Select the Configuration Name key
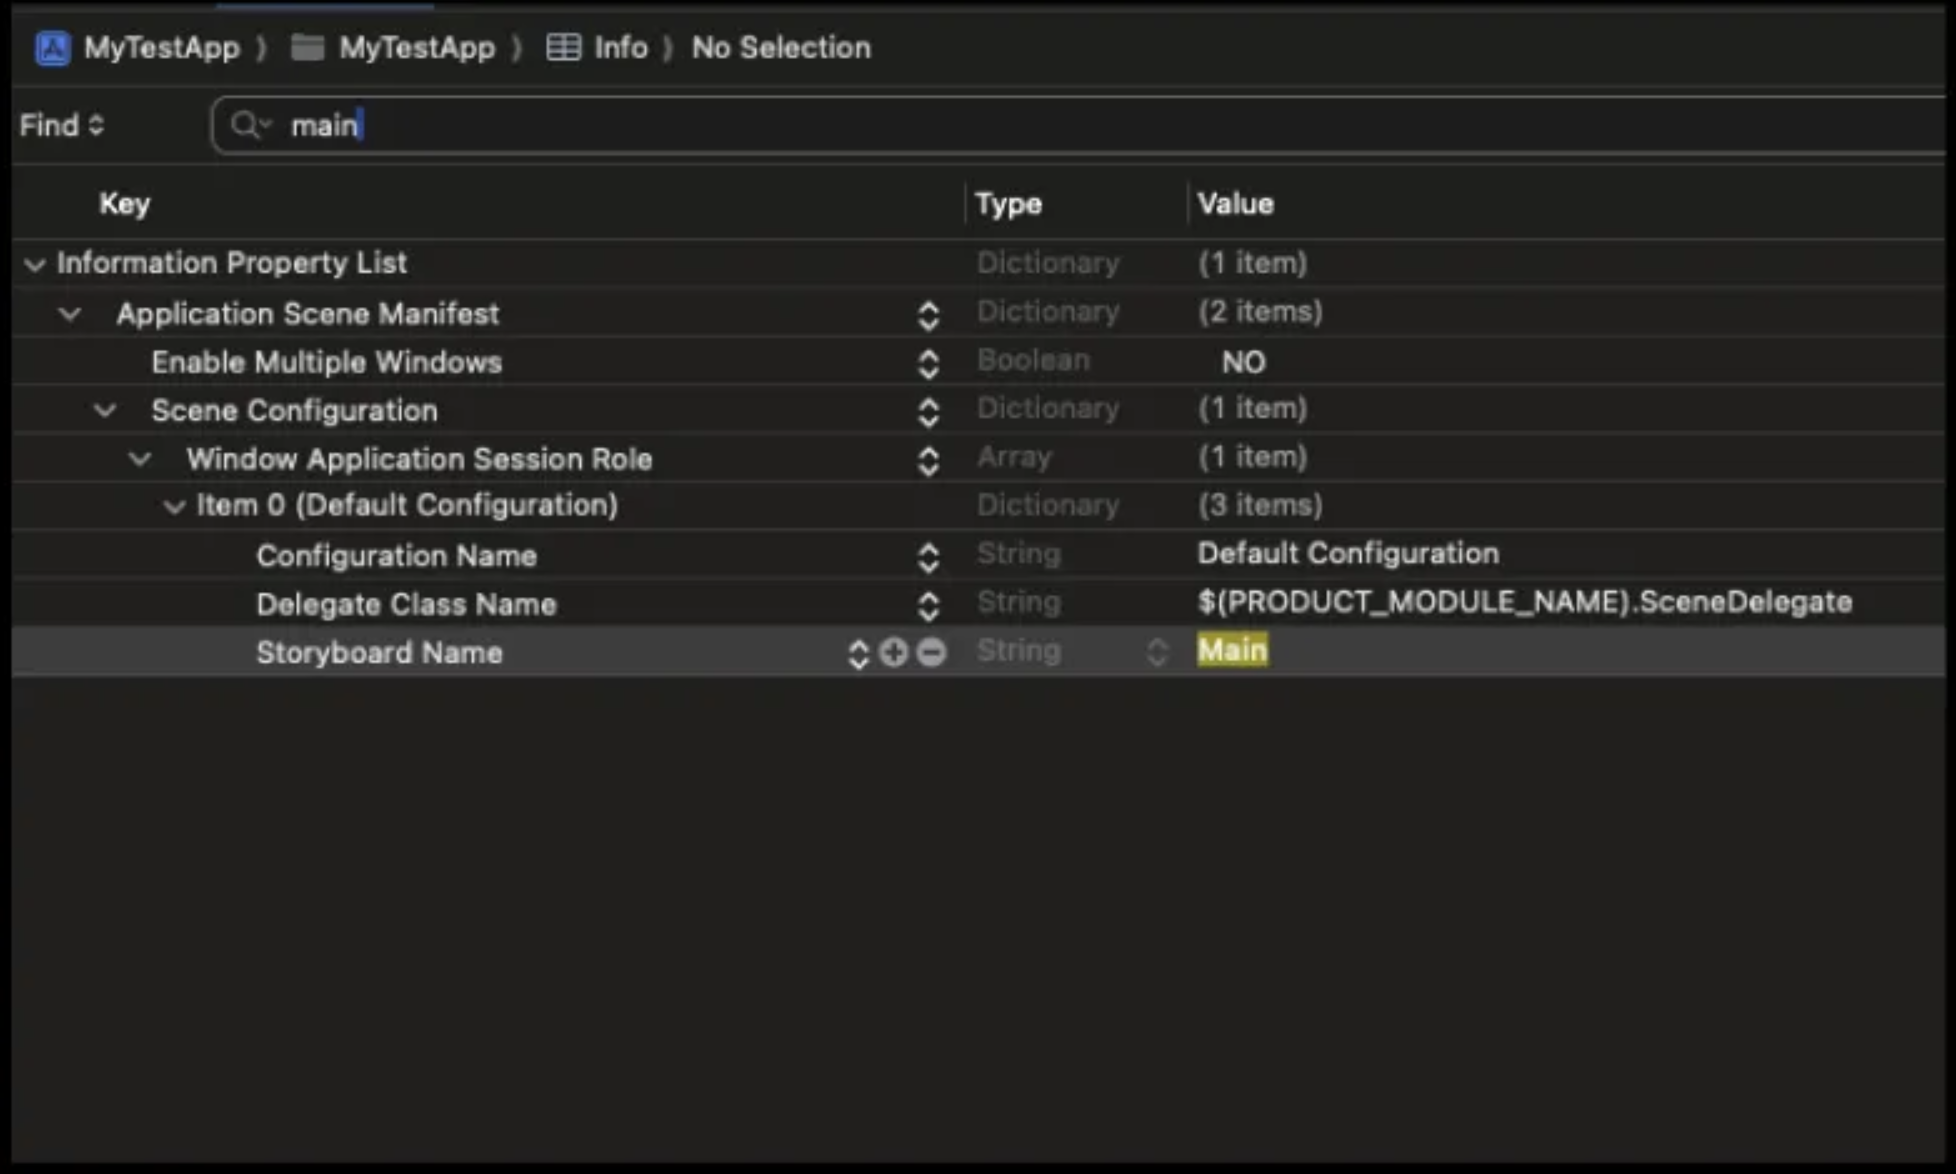The width and height of the screenshot is (1956, 1174). 397,556
